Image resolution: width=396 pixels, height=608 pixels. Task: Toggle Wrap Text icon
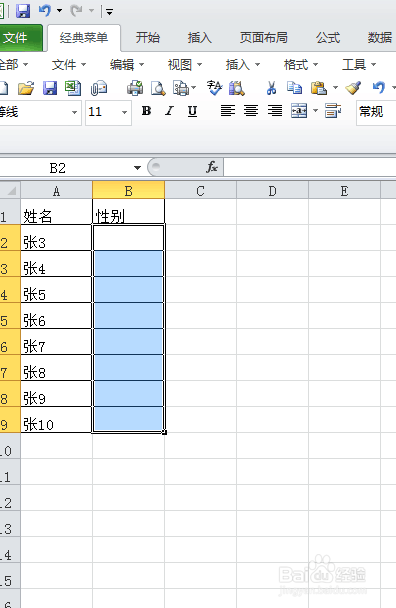point(333,111)
